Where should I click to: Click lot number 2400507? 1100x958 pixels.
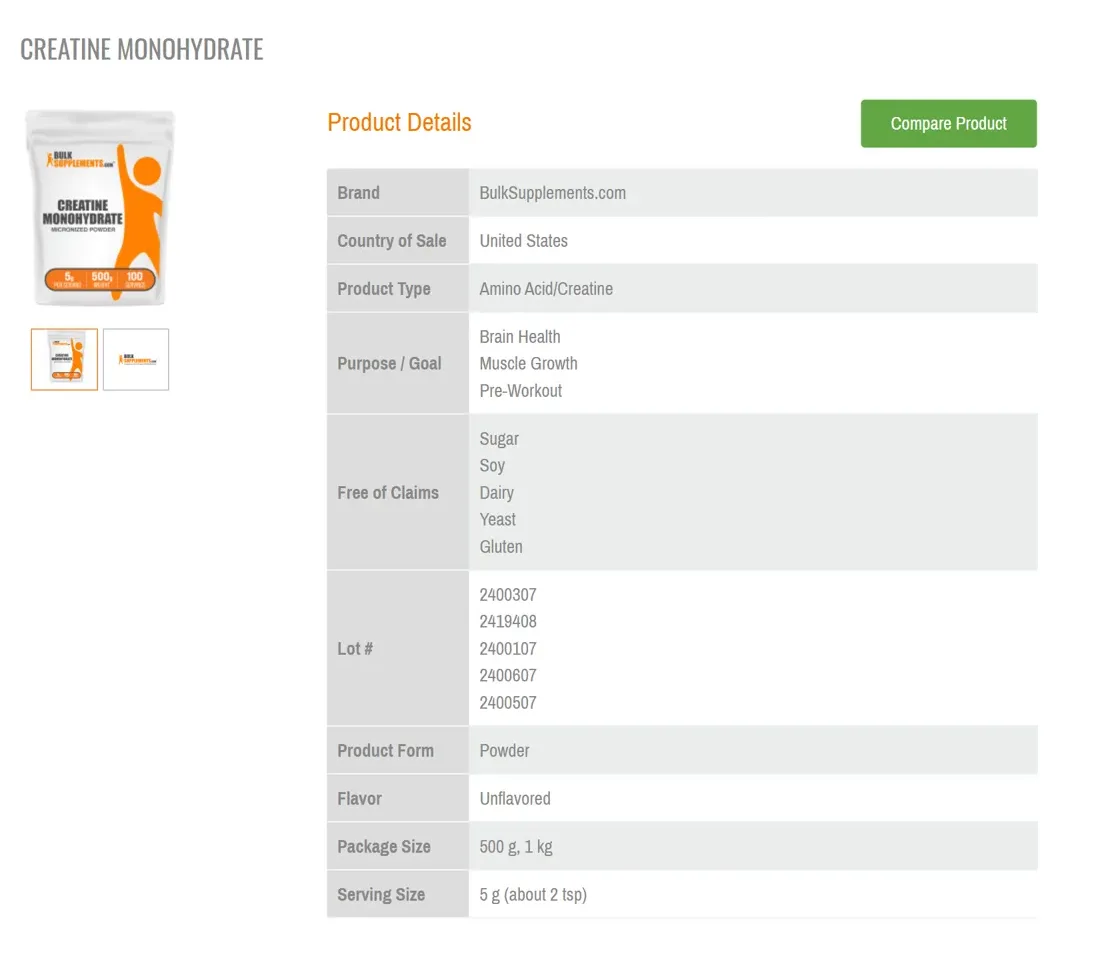(x=508, y=703)
